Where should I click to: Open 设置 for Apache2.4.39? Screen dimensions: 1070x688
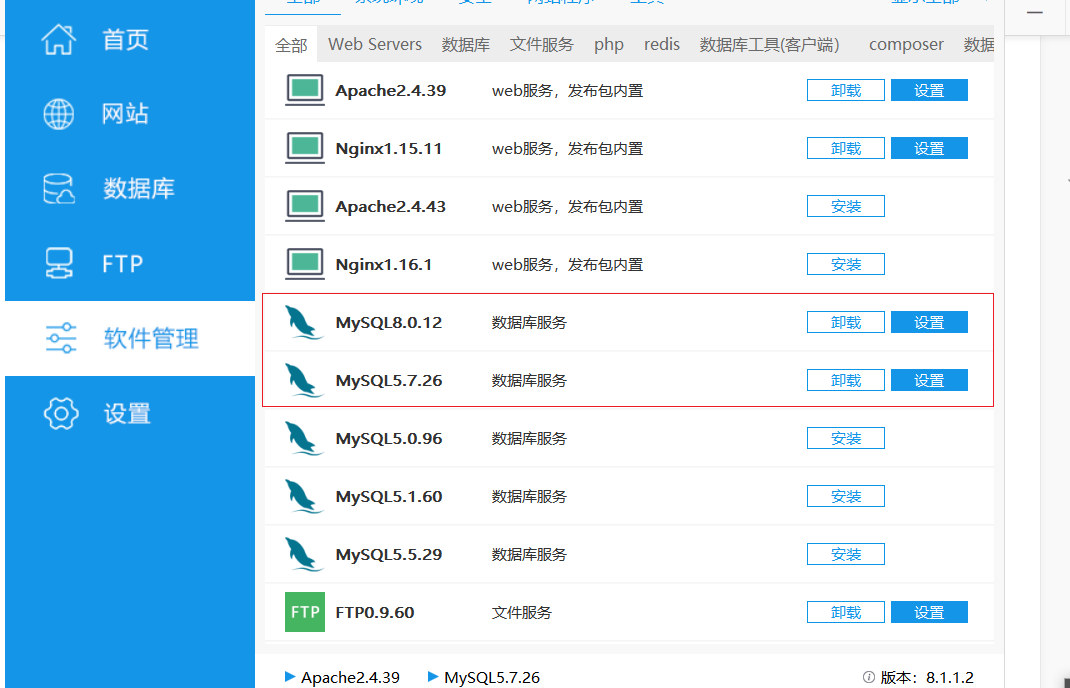point(929,90)
